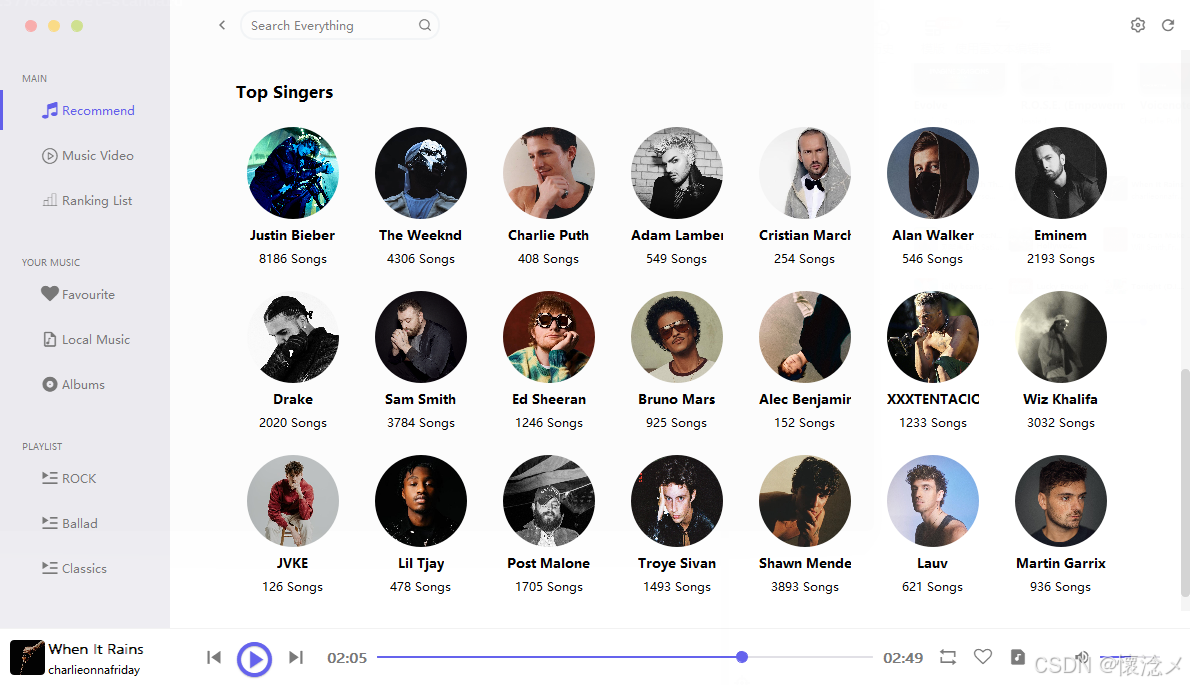The image size is (1190, 685).
Task: Open settings via the gear icon
Action: [1137, 25]
